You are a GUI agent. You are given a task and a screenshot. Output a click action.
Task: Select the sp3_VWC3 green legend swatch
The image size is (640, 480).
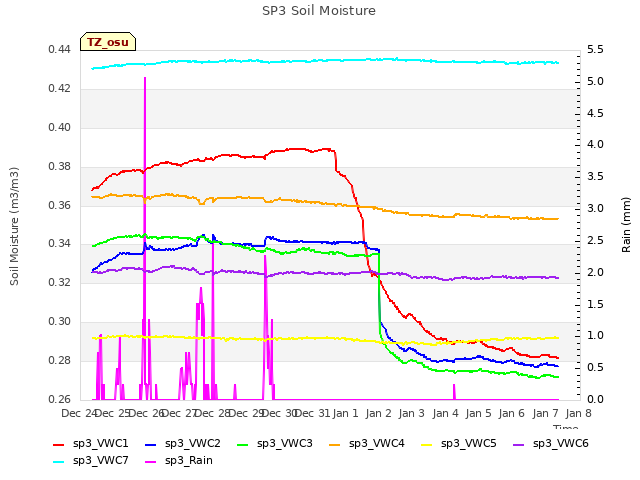243,444
